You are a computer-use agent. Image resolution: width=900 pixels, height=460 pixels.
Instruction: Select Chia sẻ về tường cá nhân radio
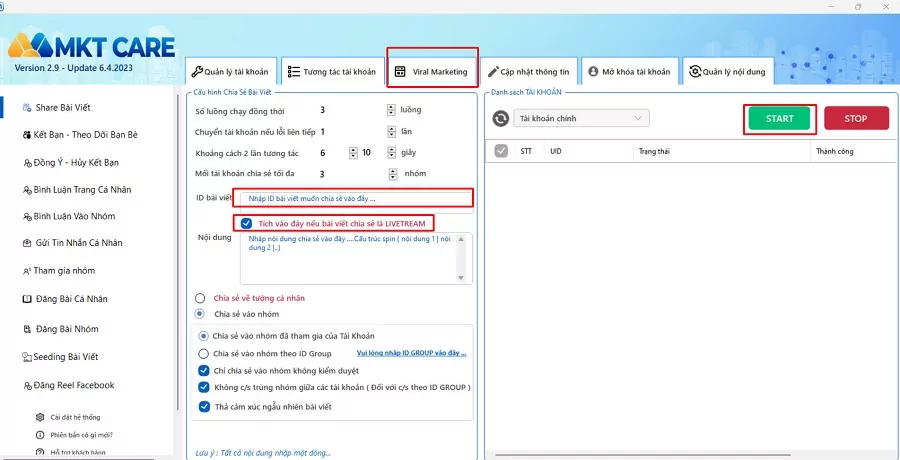pos(200,298)
